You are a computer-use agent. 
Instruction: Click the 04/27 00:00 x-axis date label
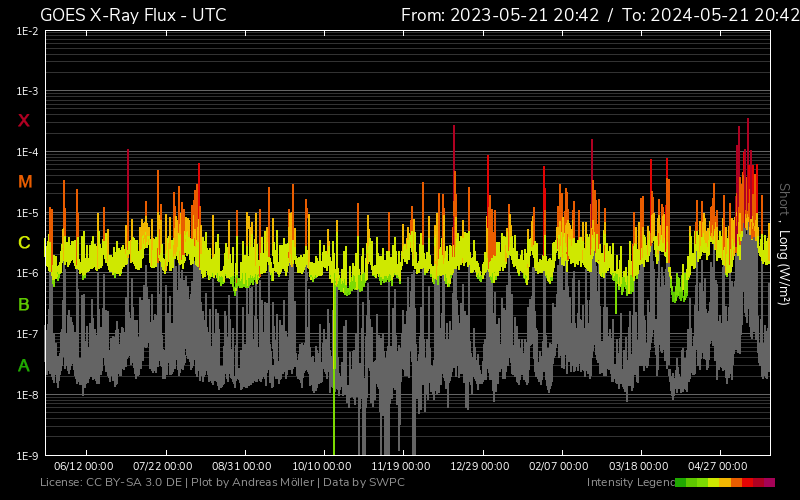(x=719, y=466)
